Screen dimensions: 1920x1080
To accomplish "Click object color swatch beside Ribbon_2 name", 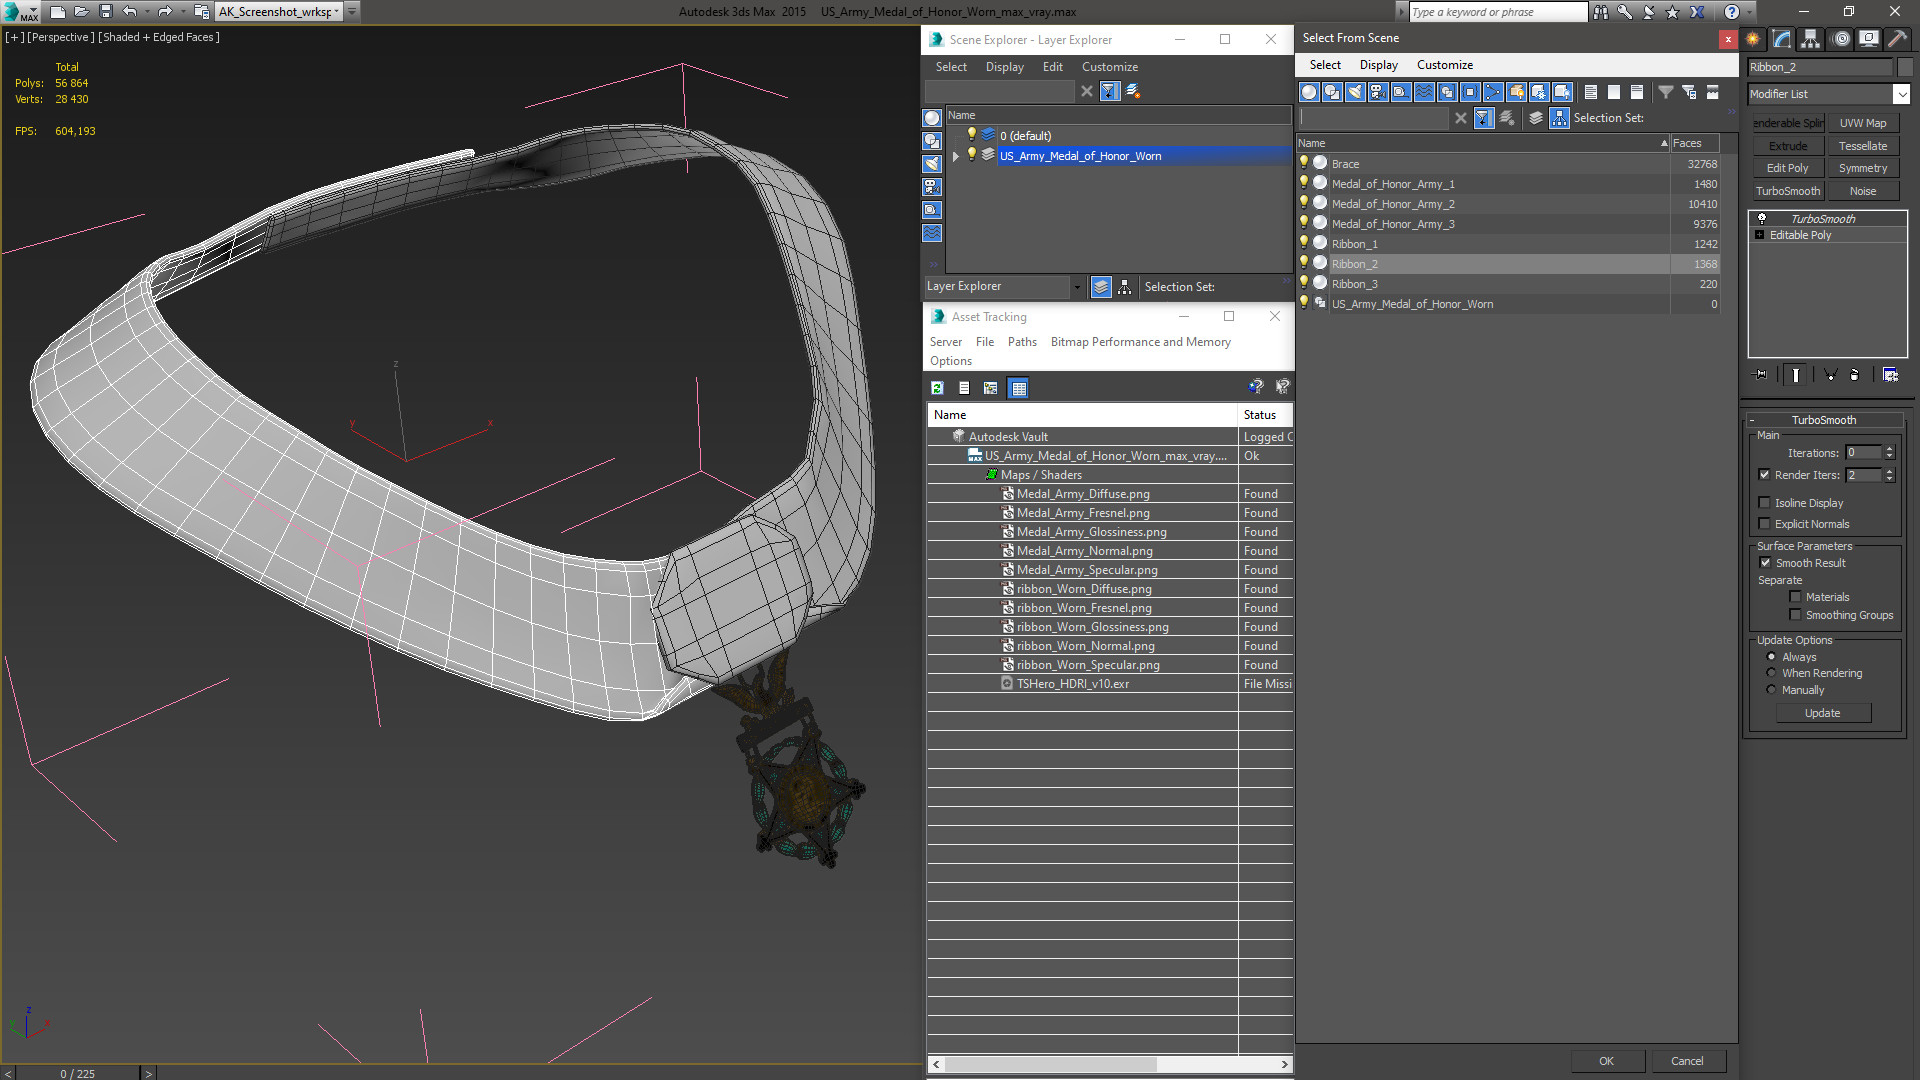I will 1904,67.
